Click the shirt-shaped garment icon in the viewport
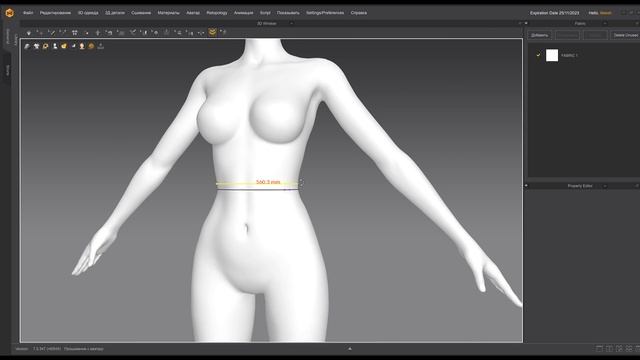 click(x=36, y=46)
